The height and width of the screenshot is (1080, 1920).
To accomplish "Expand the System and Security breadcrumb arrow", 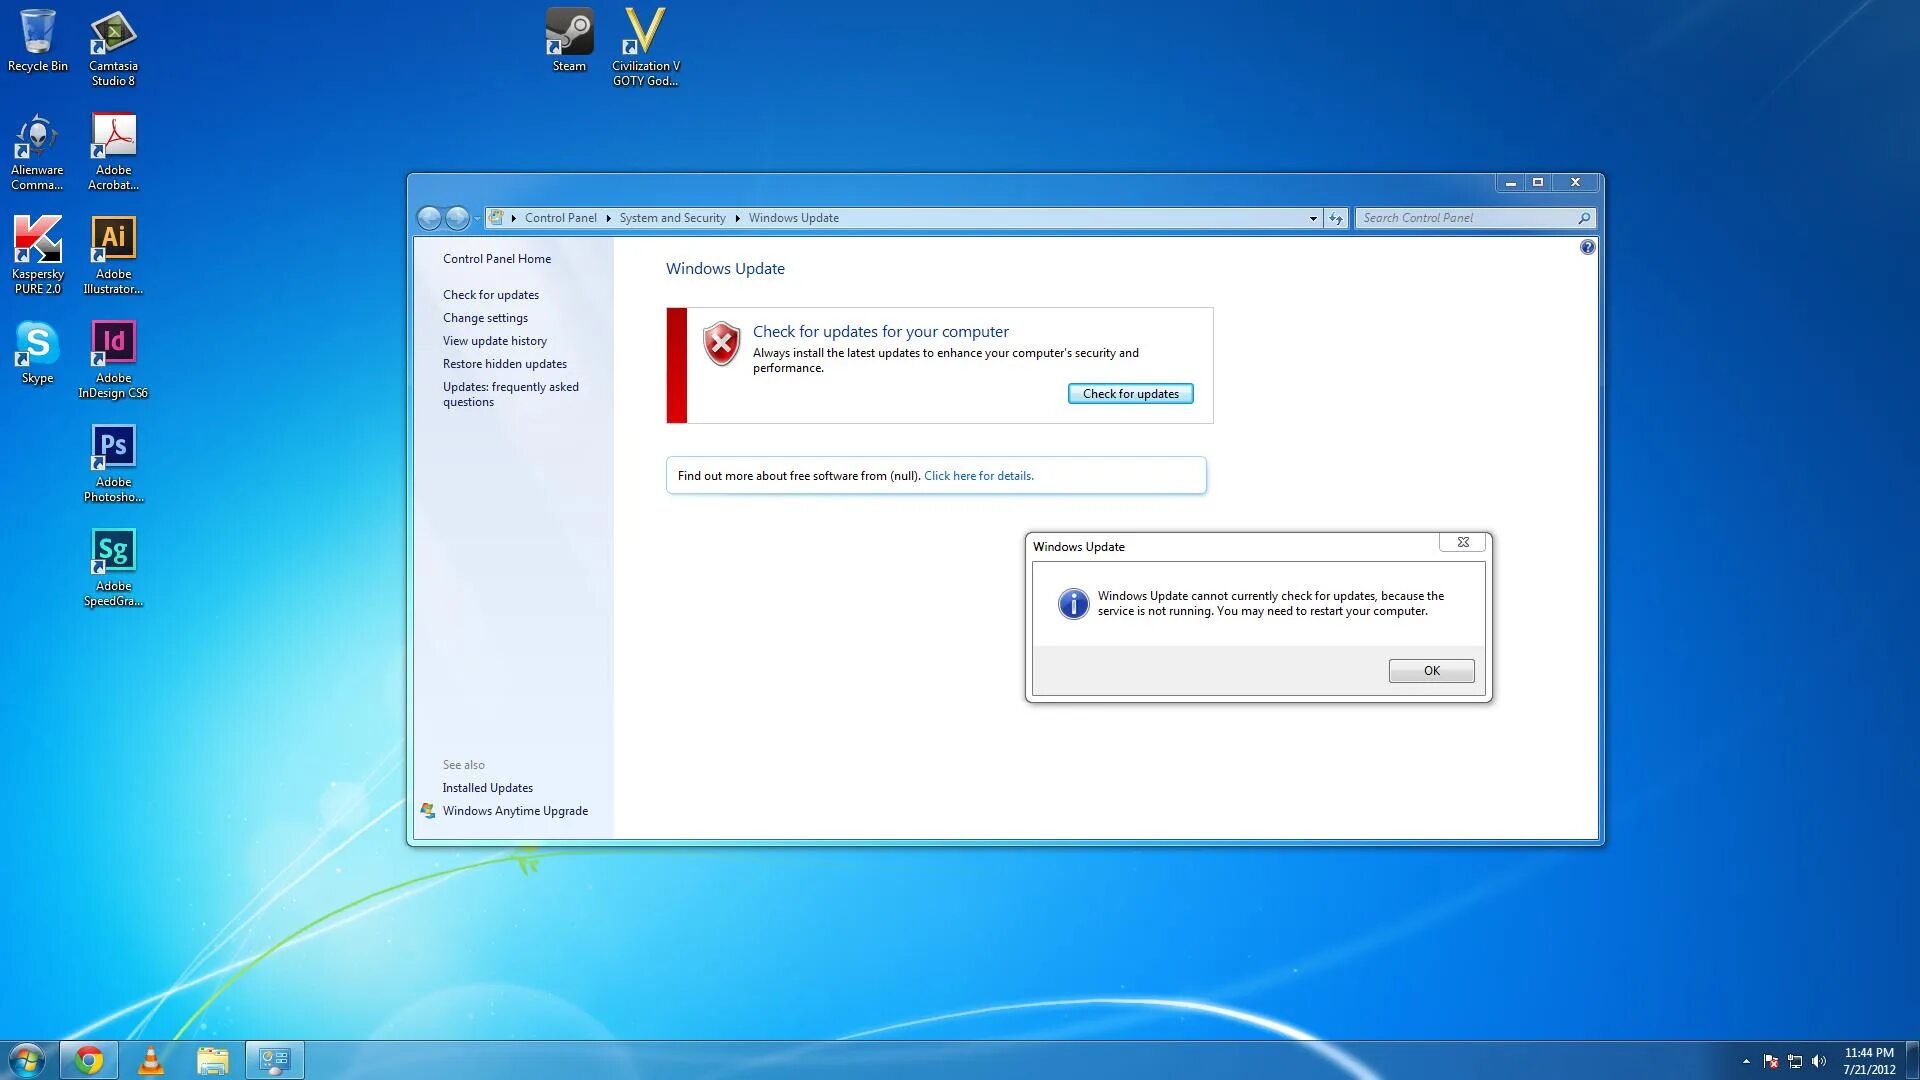I will (737, 218).
